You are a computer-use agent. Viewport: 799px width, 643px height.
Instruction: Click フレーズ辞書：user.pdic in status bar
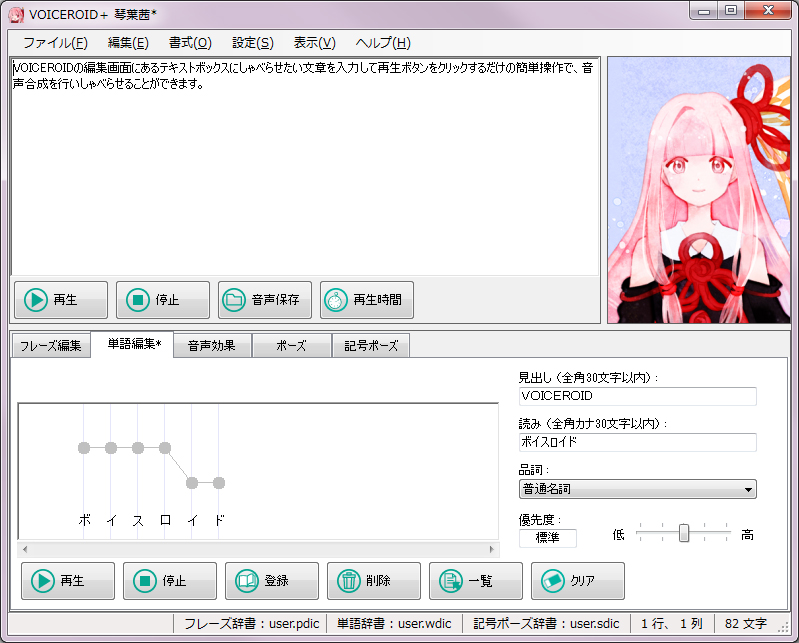[x=252, y=624]
